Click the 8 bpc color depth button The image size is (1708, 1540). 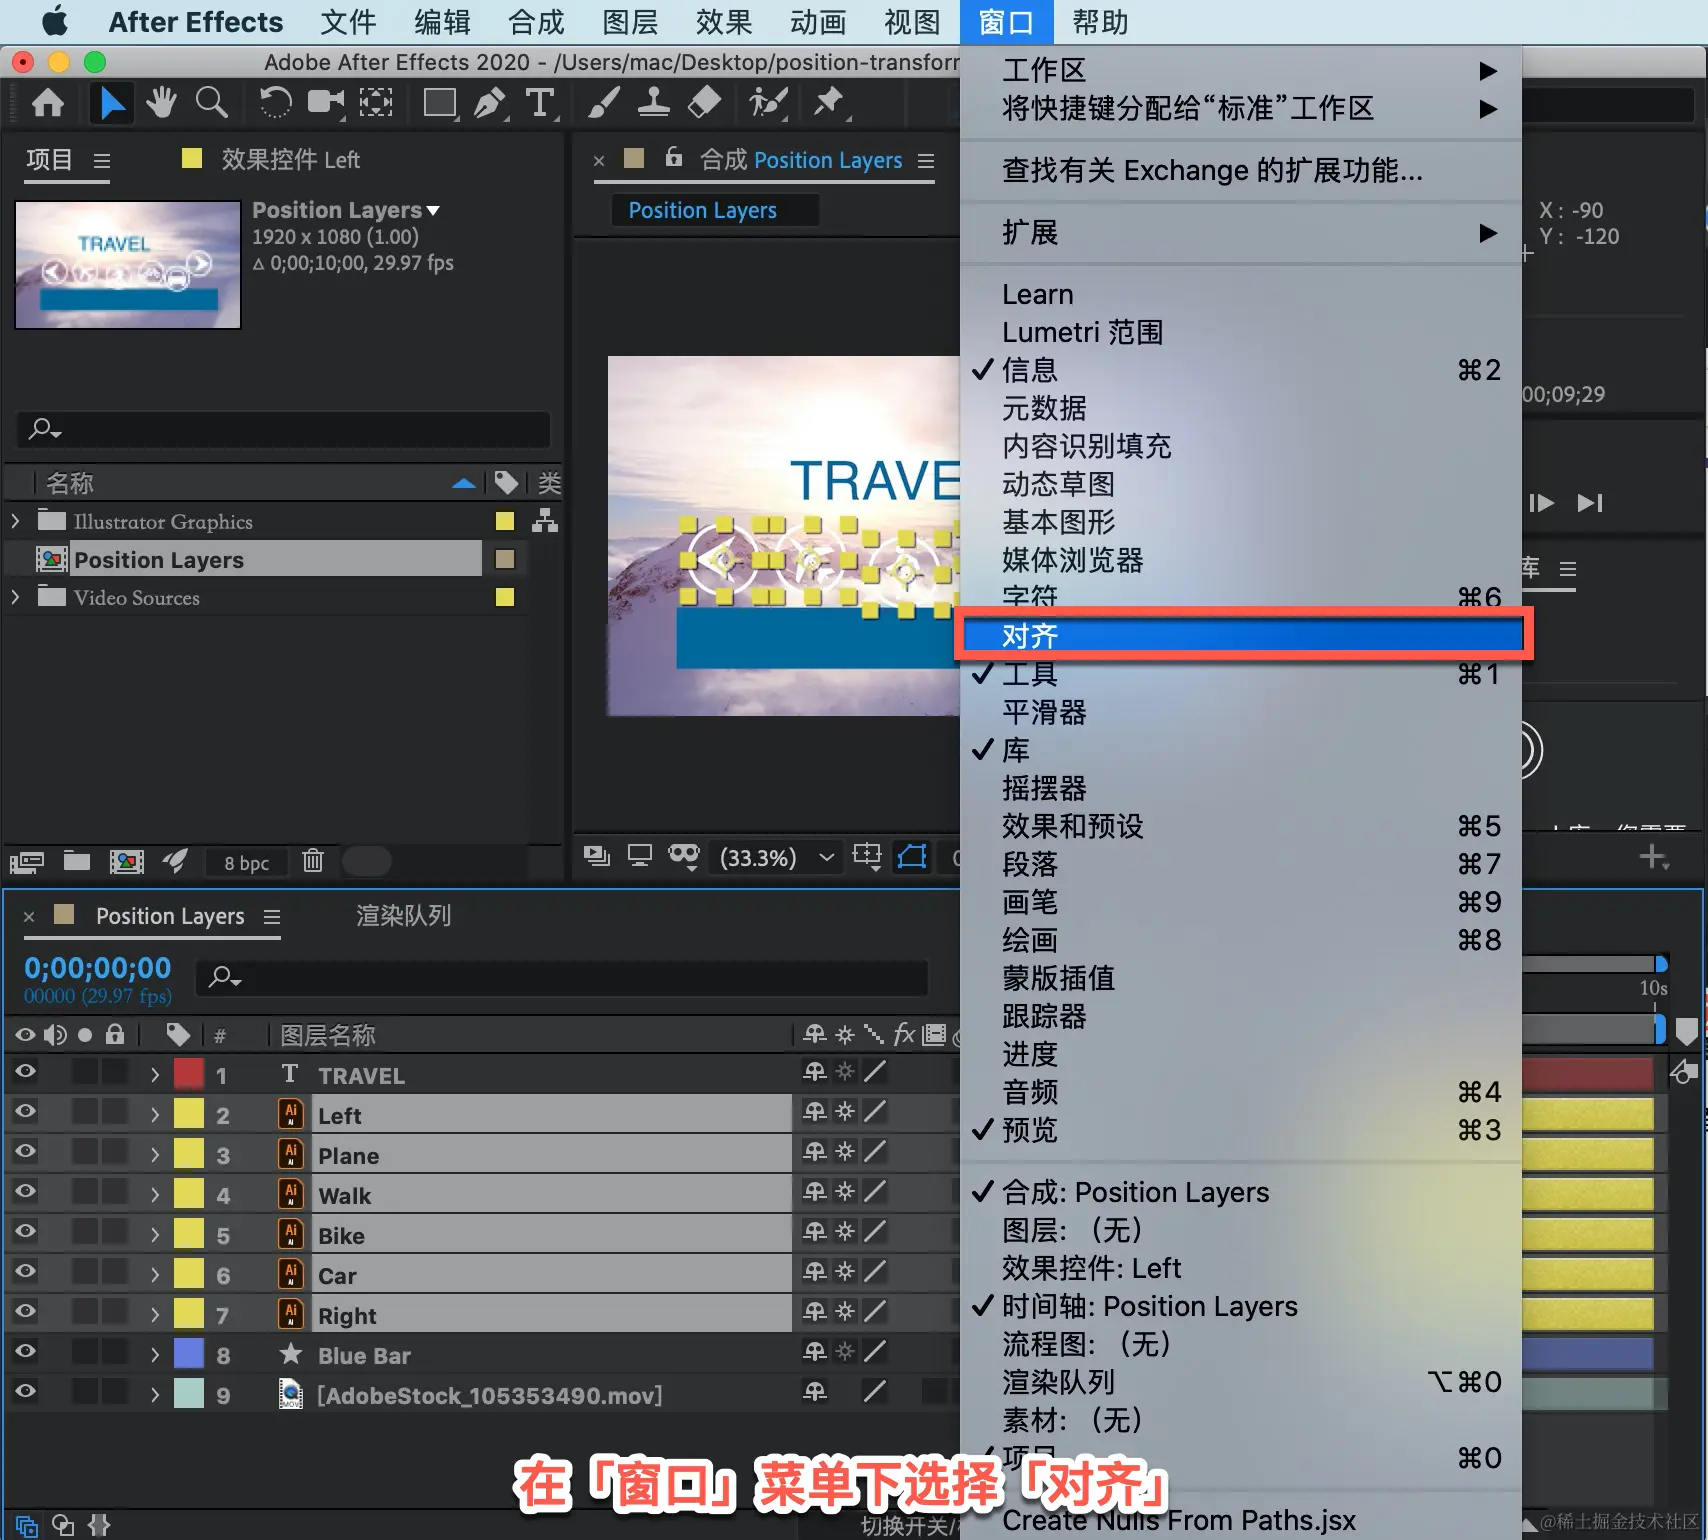(x=246, y=862)
